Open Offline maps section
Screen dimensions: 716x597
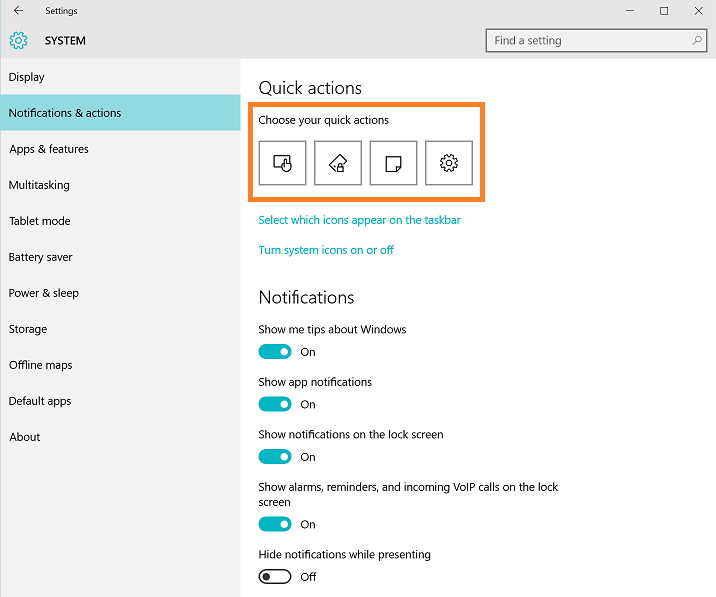point(121,365)
